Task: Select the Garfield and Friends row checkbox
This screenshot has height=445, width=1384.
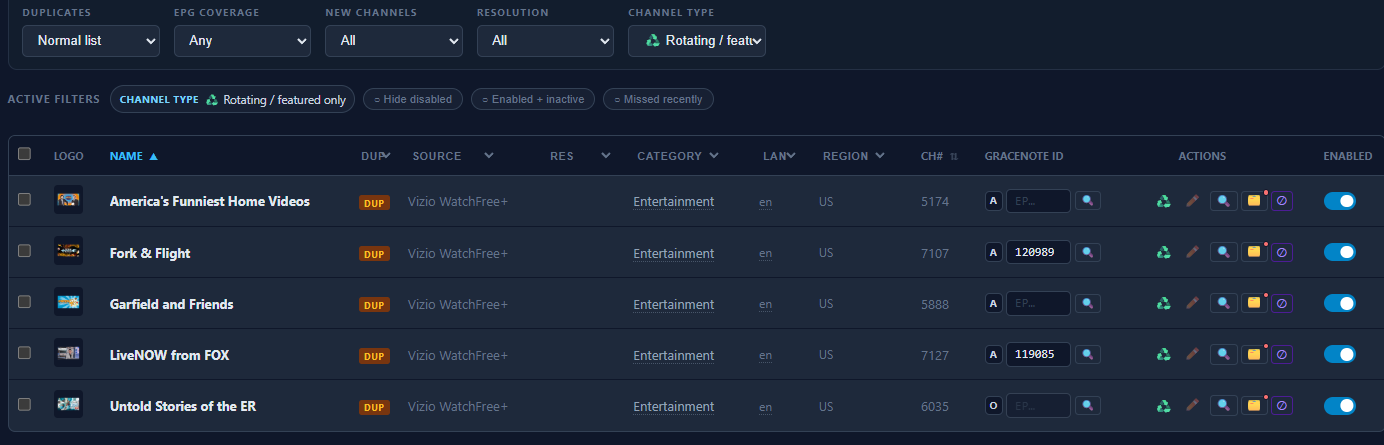Action: click(x=25, y=302)
